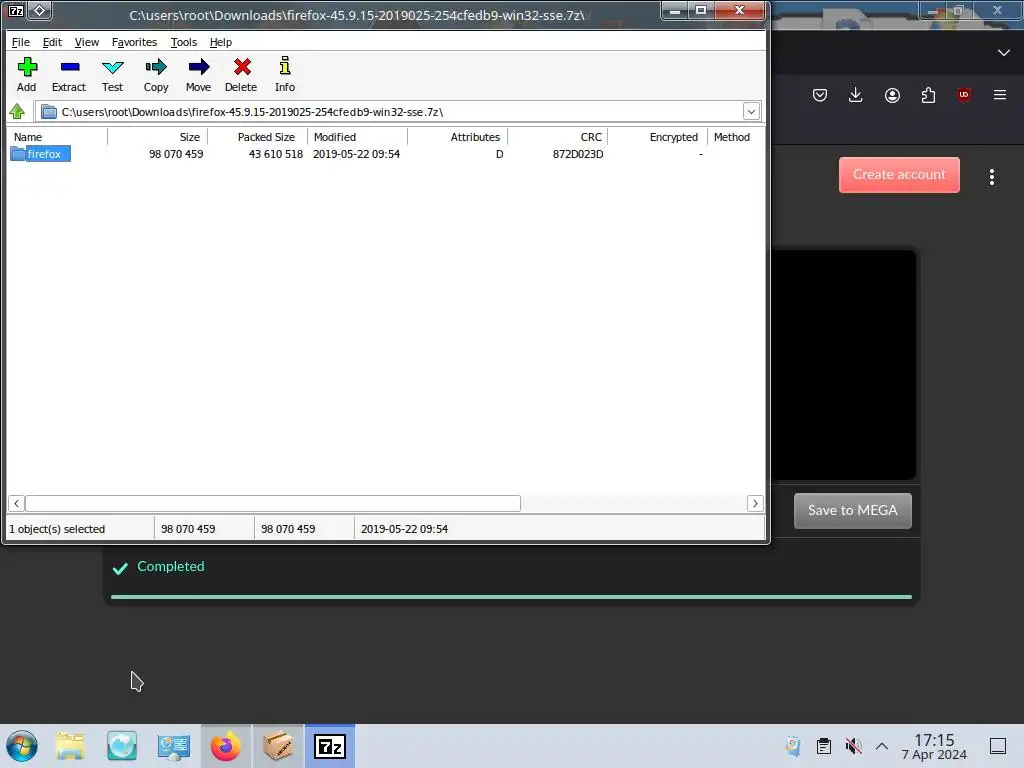Open the file explorer taskbar icon

[x=70, y=746]
